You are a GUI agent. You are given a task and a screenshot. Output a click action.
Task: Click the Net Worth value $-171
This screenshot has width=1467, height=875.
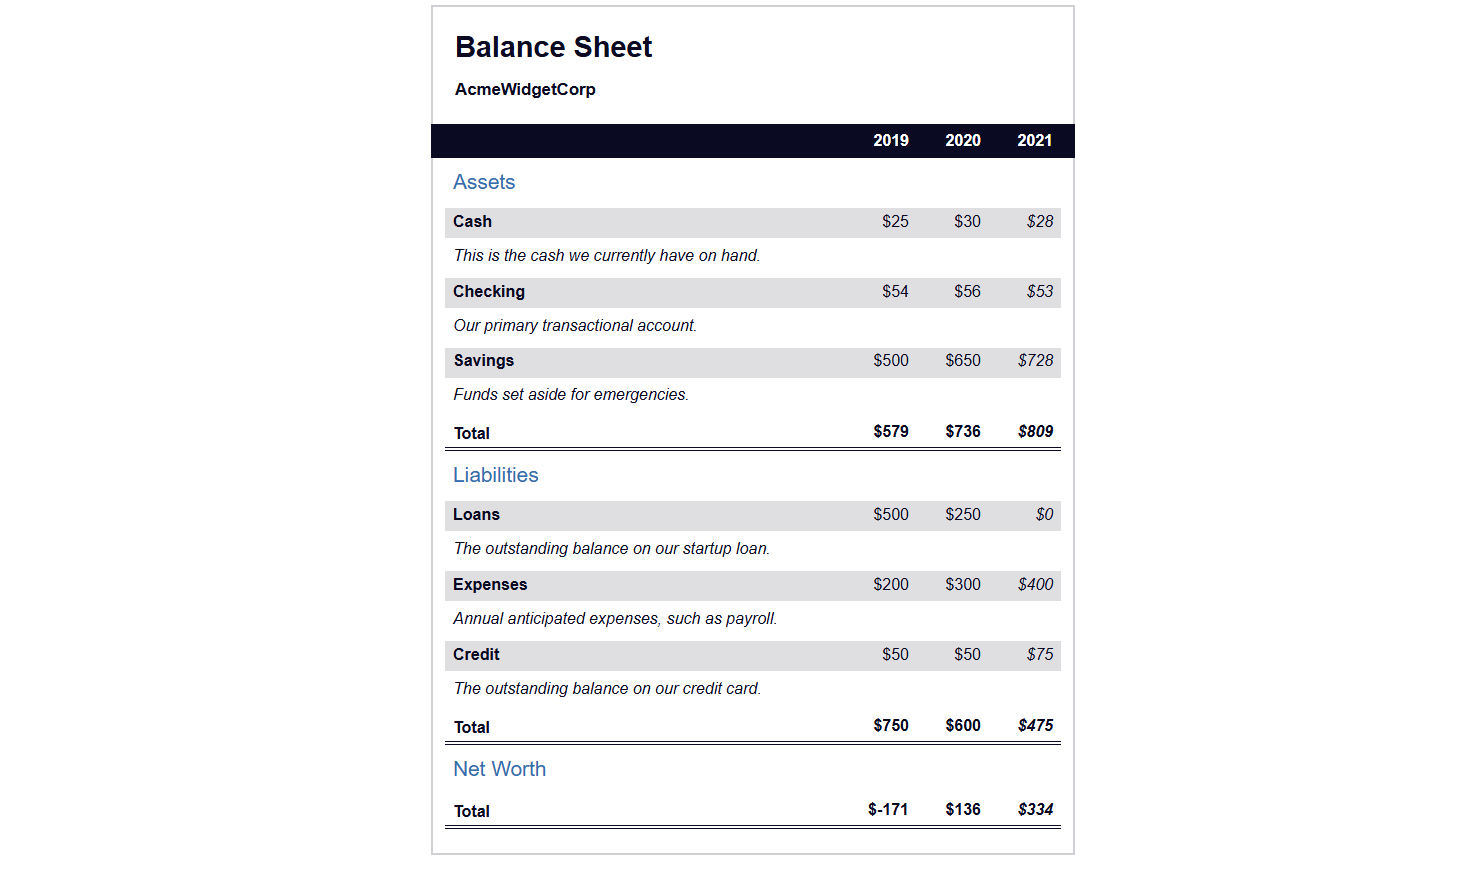[888, 809]
